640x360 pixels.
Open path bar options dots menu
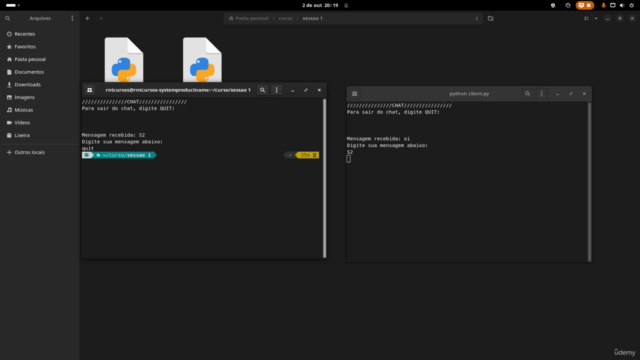click(476, 18)
